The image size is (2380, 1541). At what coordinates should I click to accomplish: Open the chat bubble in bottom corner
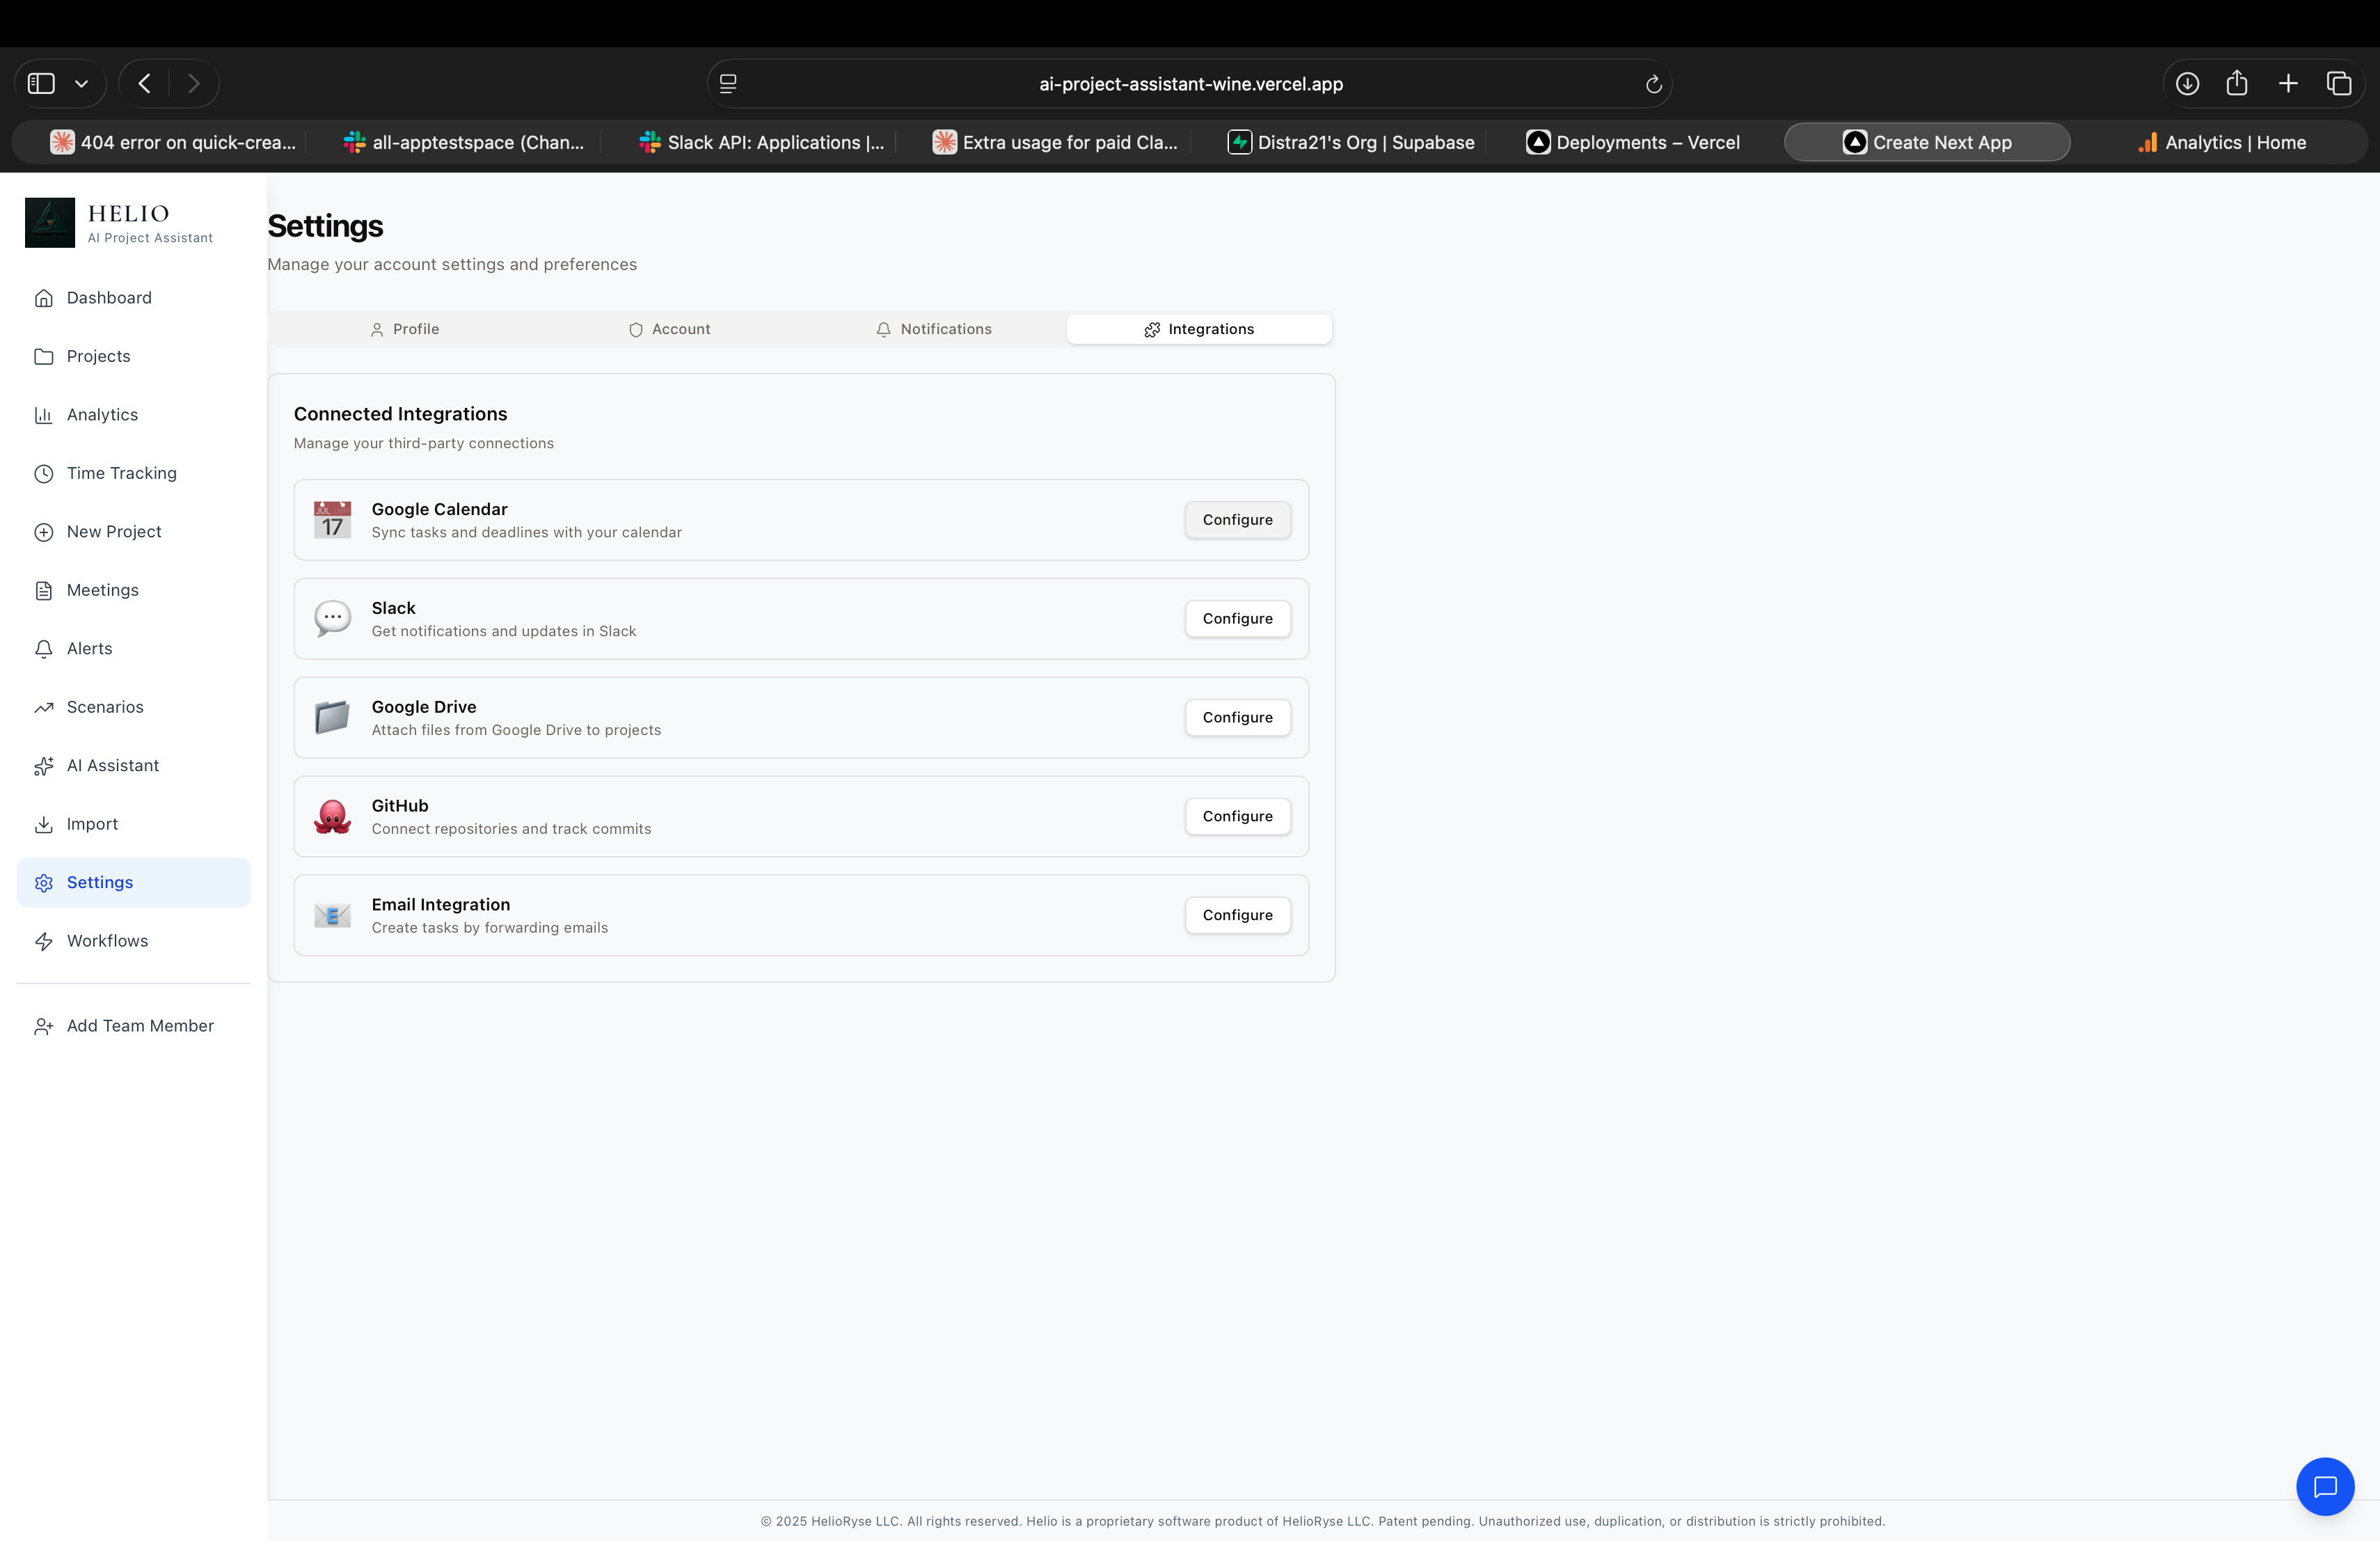(x=2325, y=1487)
